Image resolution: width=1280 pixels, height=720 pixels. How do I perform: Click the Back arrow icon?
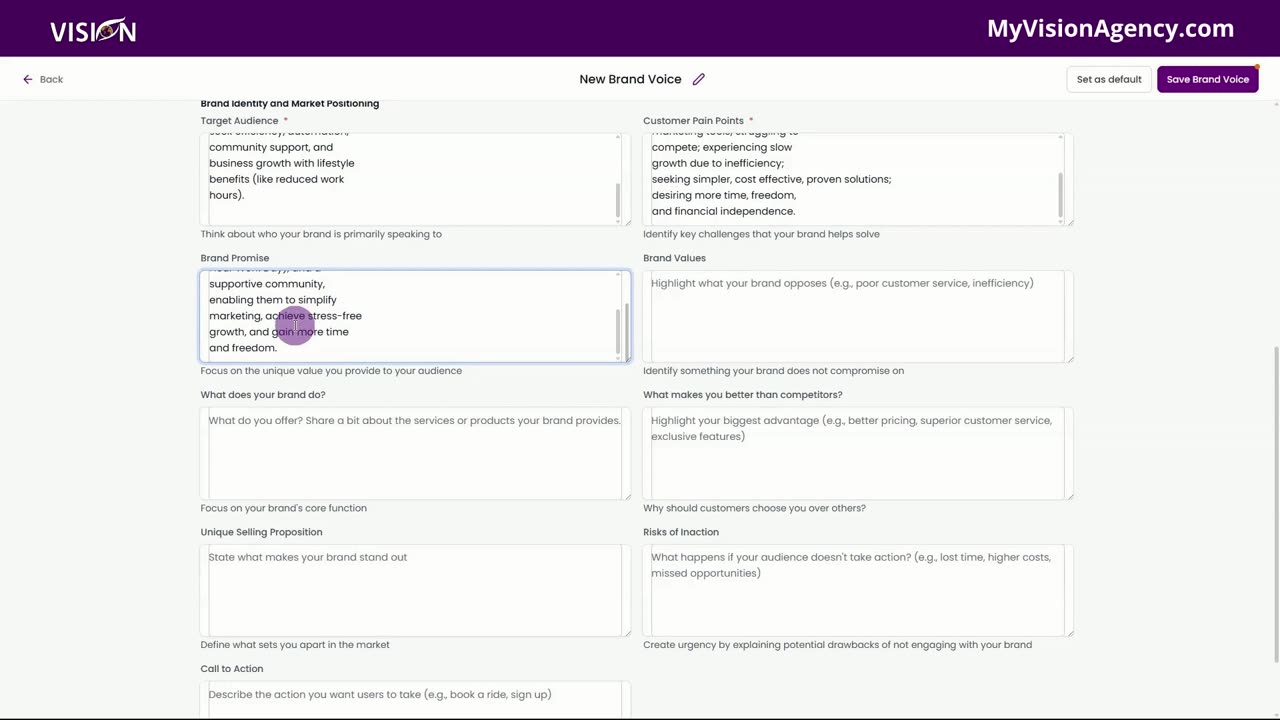[x=28, y=79]
